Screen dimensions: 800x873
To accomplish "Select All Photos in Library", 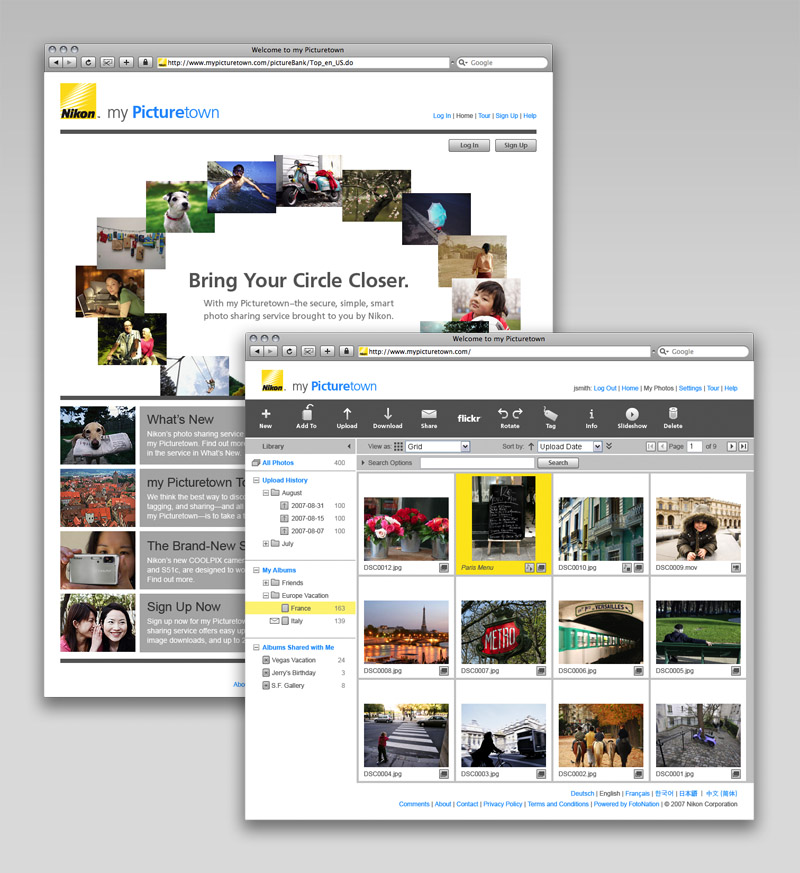I will pyautogui.click(x=278, y=463).
